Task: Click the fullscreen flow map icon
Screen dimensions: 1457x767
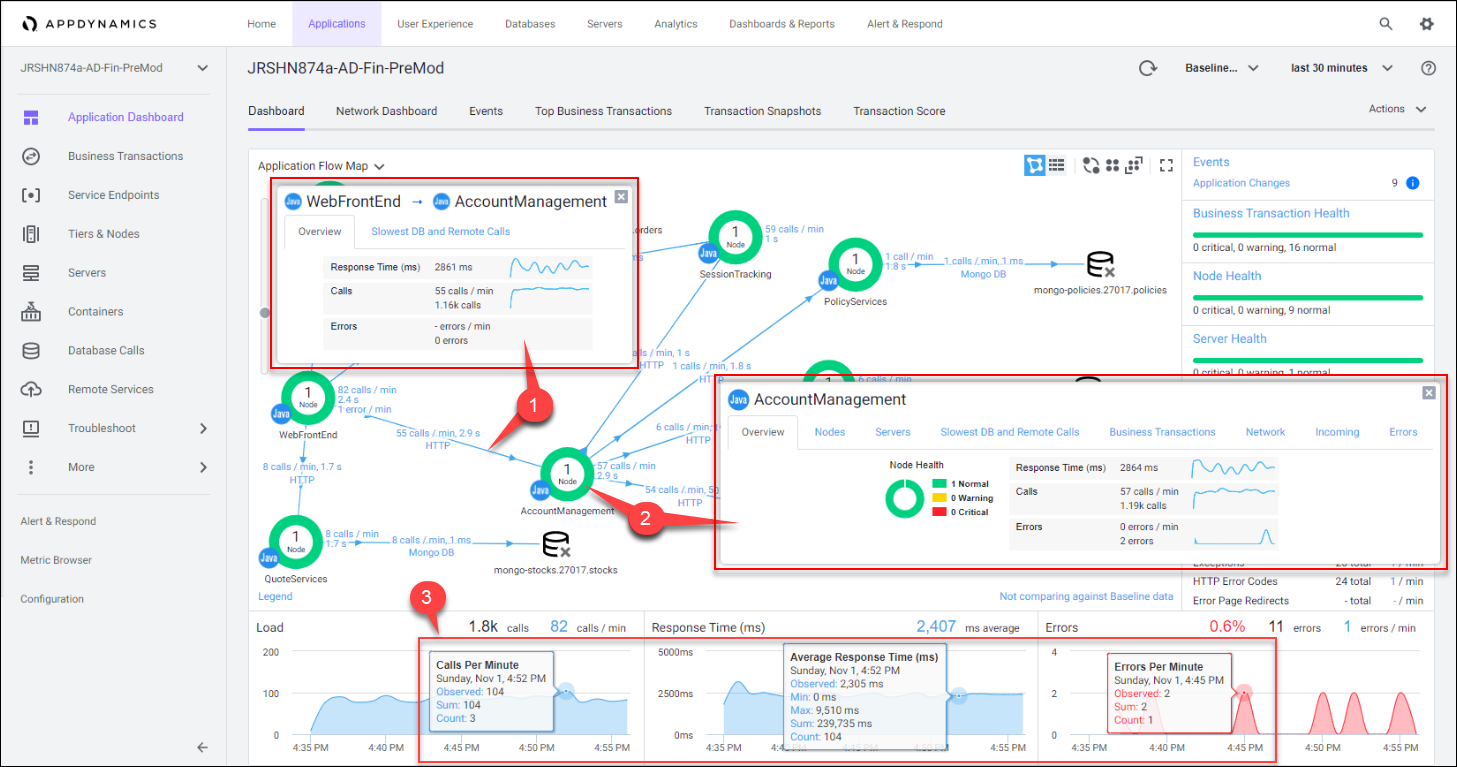Action: [x=1165, y=165]
